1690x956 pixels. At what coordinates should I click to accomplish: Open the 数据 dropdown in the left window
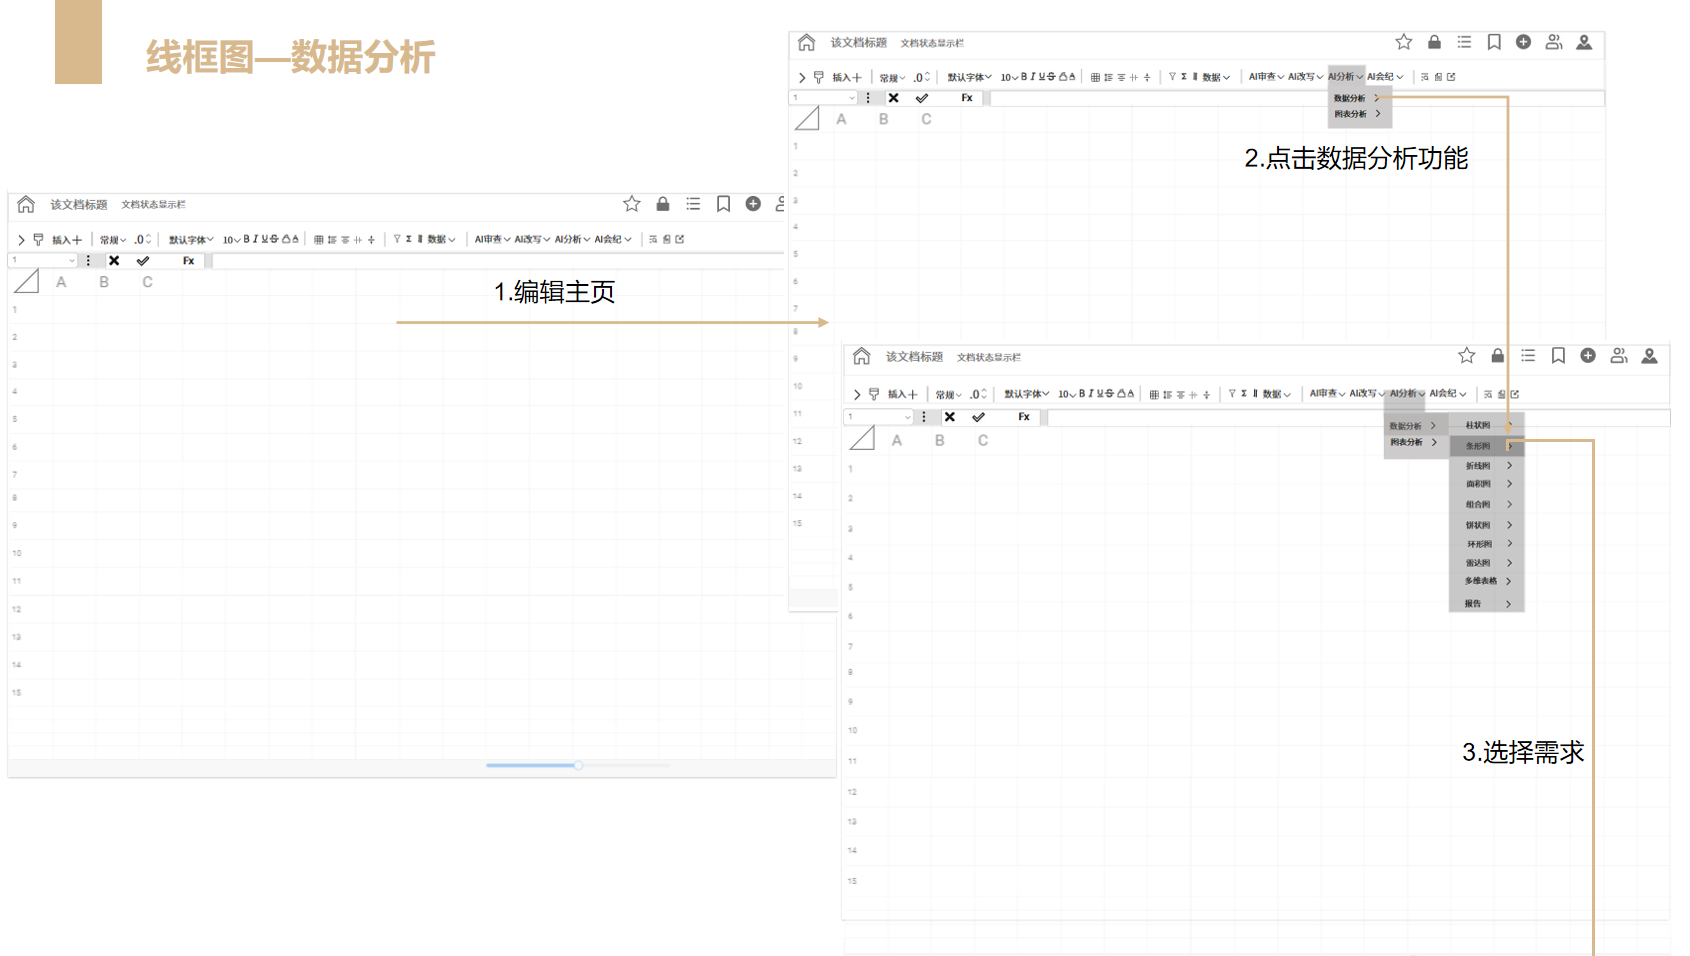(441, 240)
